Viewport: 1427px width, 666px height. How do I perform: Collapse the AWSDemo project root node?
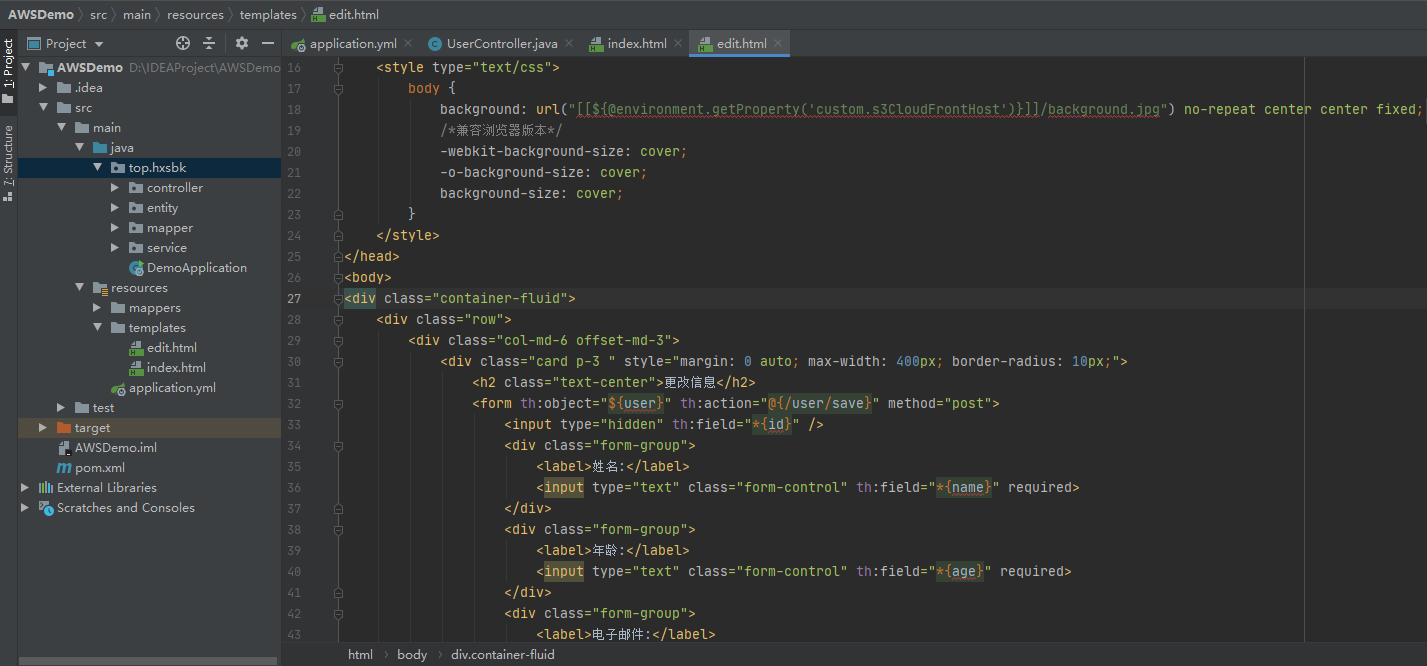point(25,68)
